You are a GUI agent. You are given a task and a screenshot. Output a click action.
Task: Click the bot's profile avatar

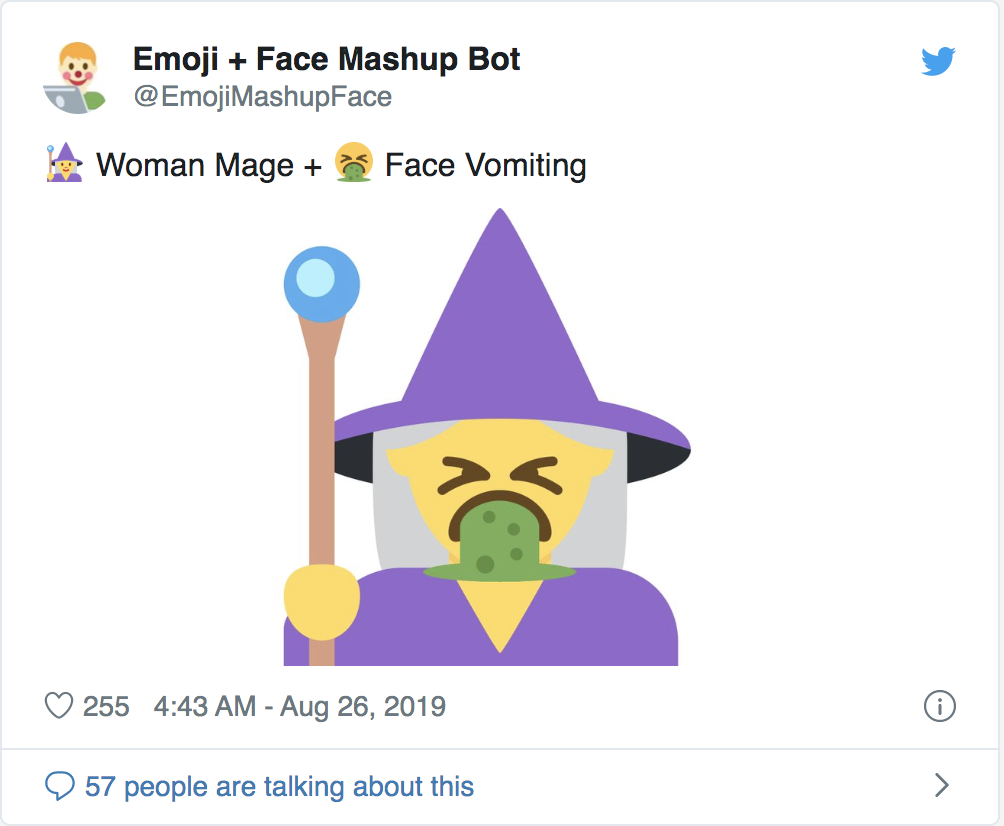(75, 77)
